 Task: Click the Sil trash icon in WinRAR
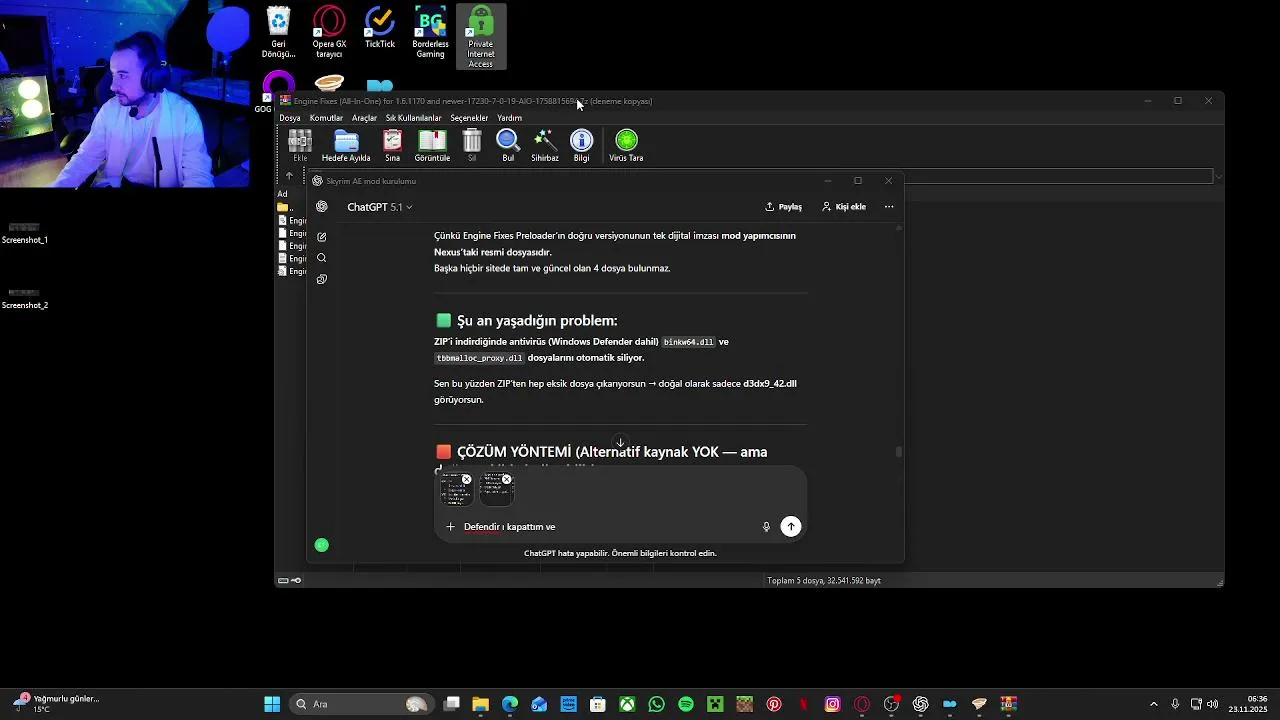[472, 145]
